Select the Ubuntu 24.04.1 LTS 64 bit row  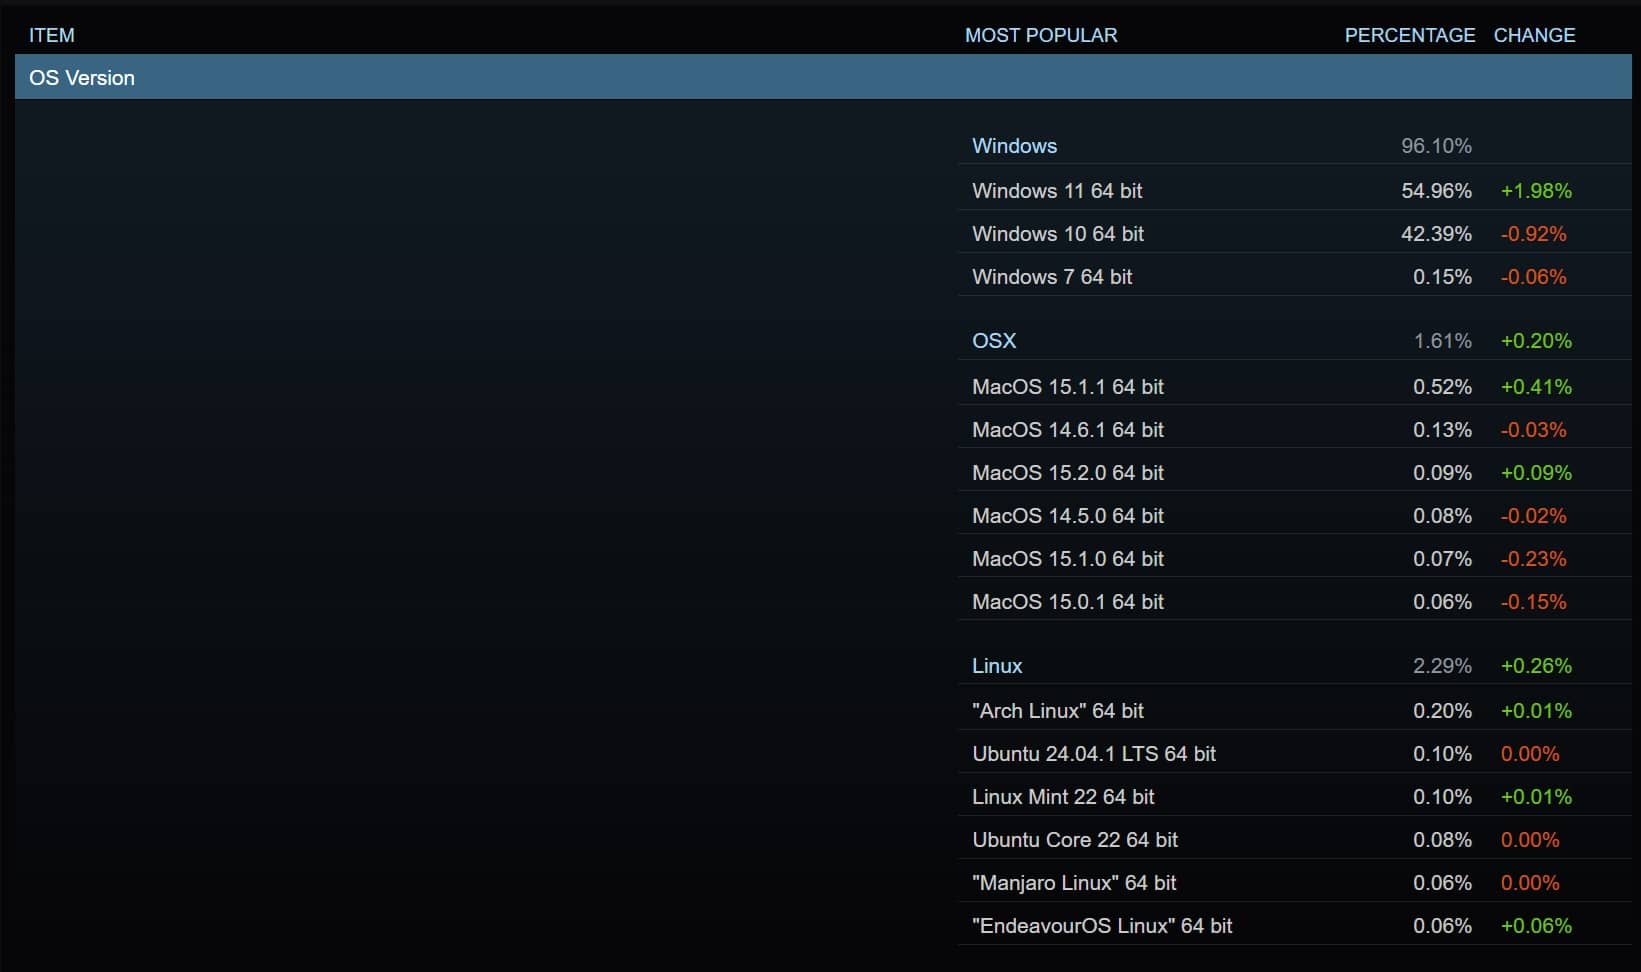click(1295, 753)
